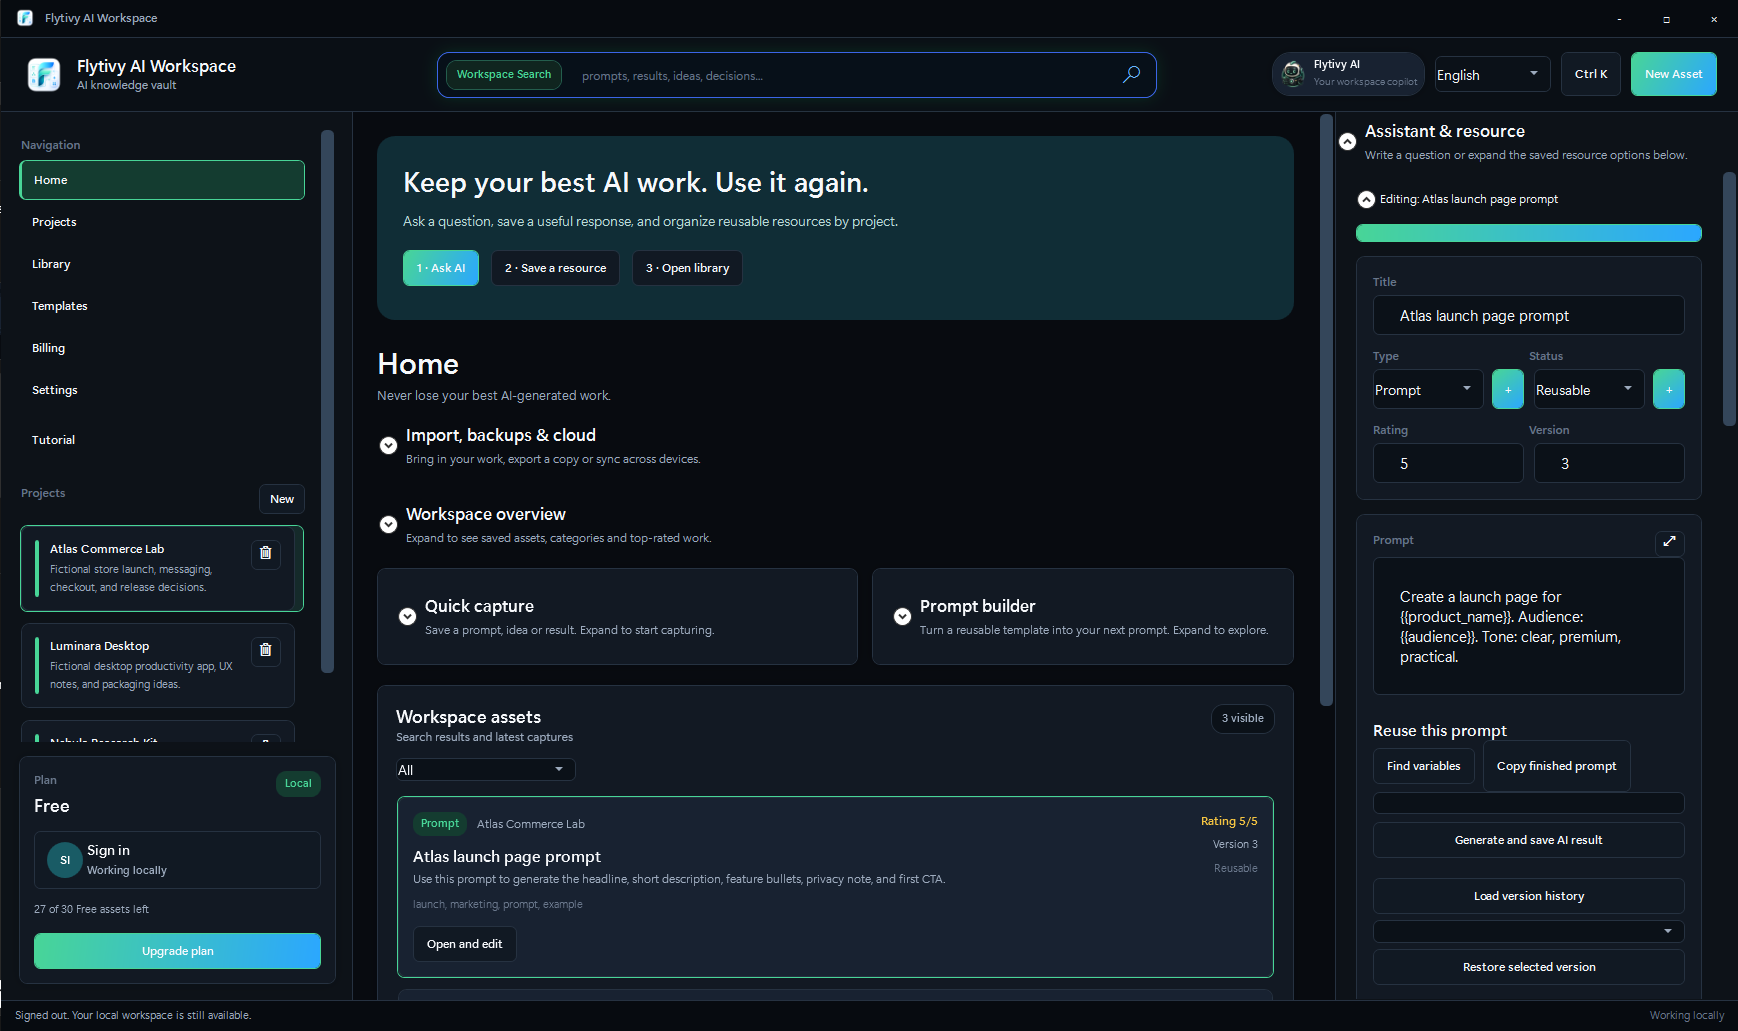Viewport: 1738px width, 1031px height.
Task: Click the Workspace Search scope button
Action: 504,74
